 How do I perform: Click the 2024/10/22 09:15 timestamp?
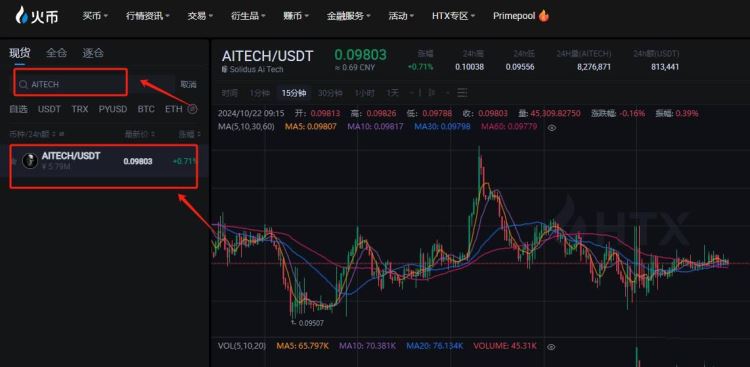coord(251,113)
